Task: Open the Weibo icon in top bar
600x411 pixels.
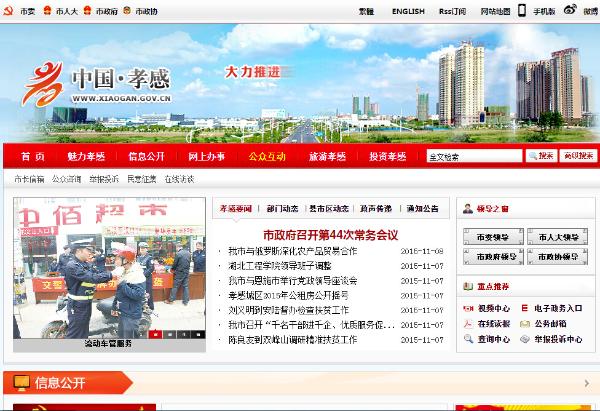Action: point(570,10)
